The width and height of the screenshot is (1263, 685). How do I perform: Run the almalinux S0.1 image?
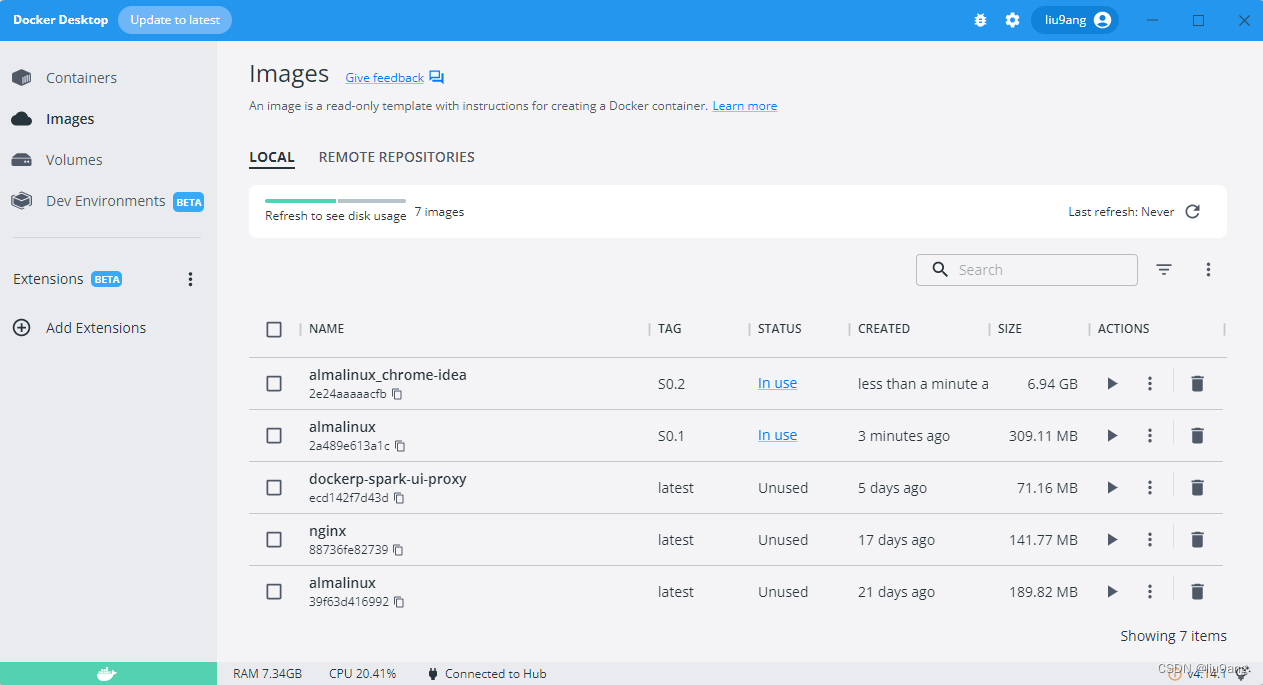point(1112,435)
